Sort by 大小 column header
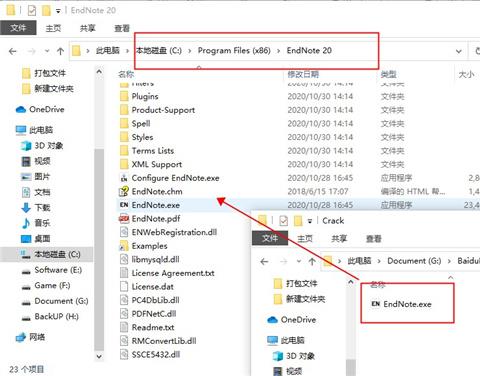Viewport: 480px width, 376px height. [x=466, y=74]
